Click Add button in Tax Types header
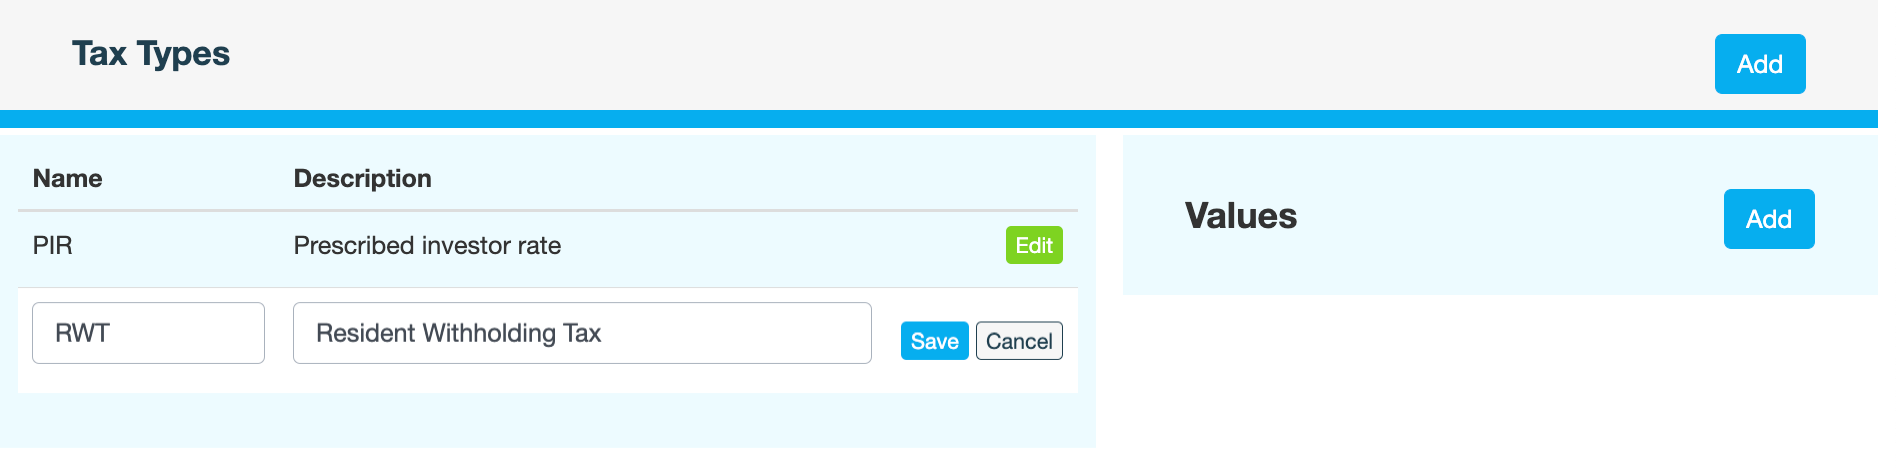This screenshot has height=468, width=1896. point(1759,64)
